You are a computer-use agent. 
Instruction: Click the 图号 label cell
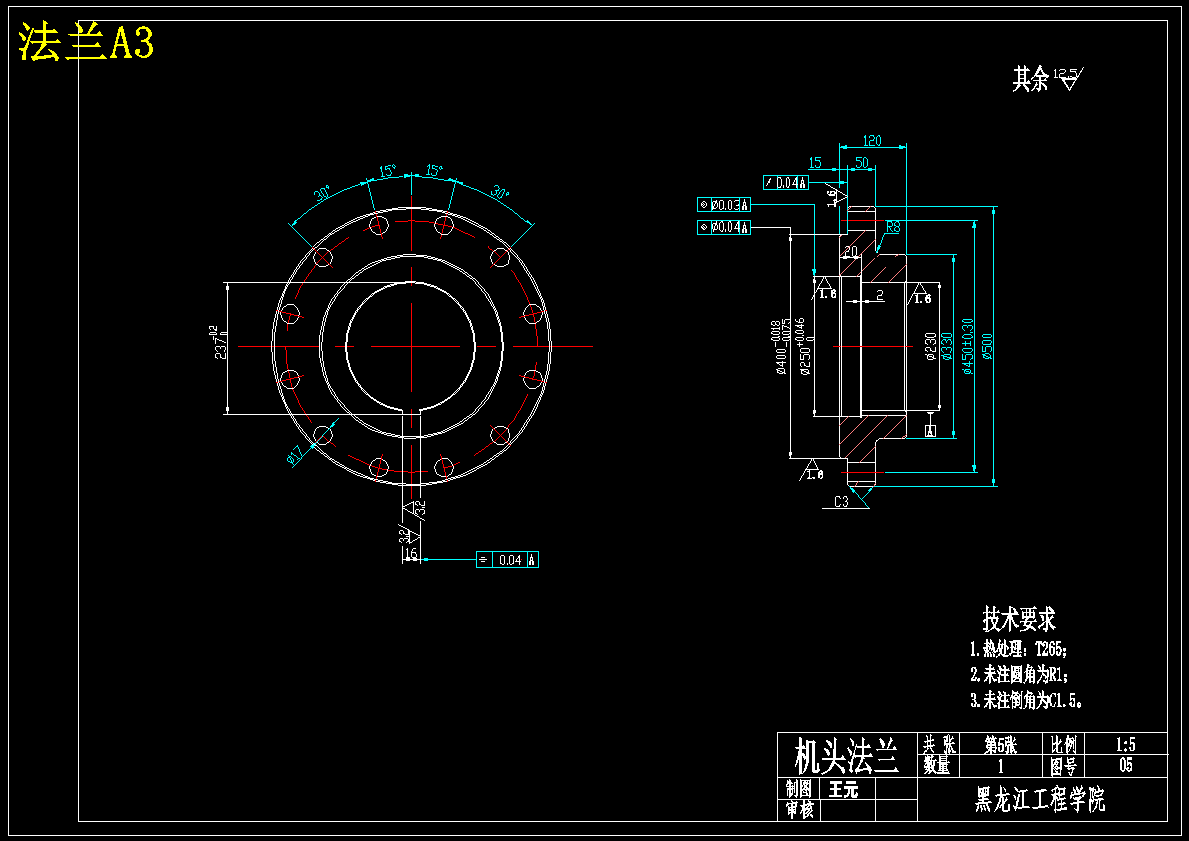click(1063, 766)
